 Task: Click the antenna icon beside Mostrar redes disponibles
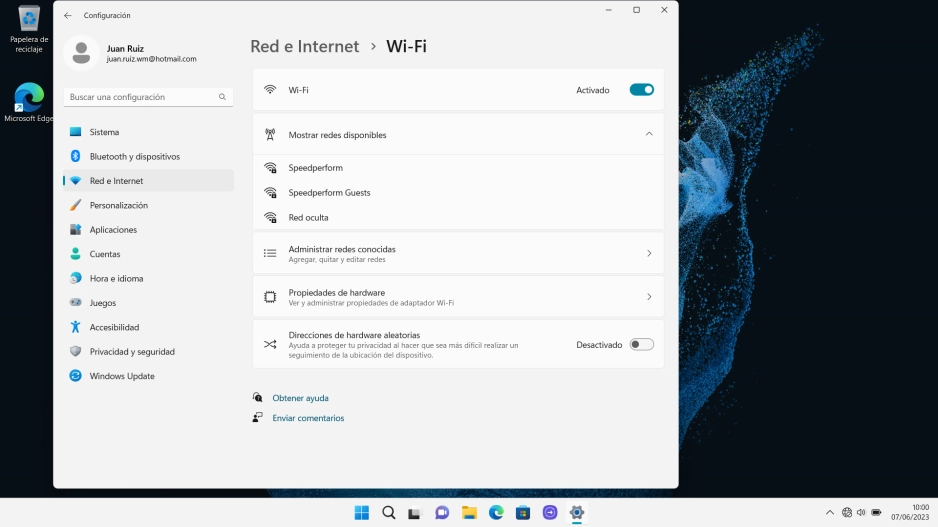tap(270, 135)
